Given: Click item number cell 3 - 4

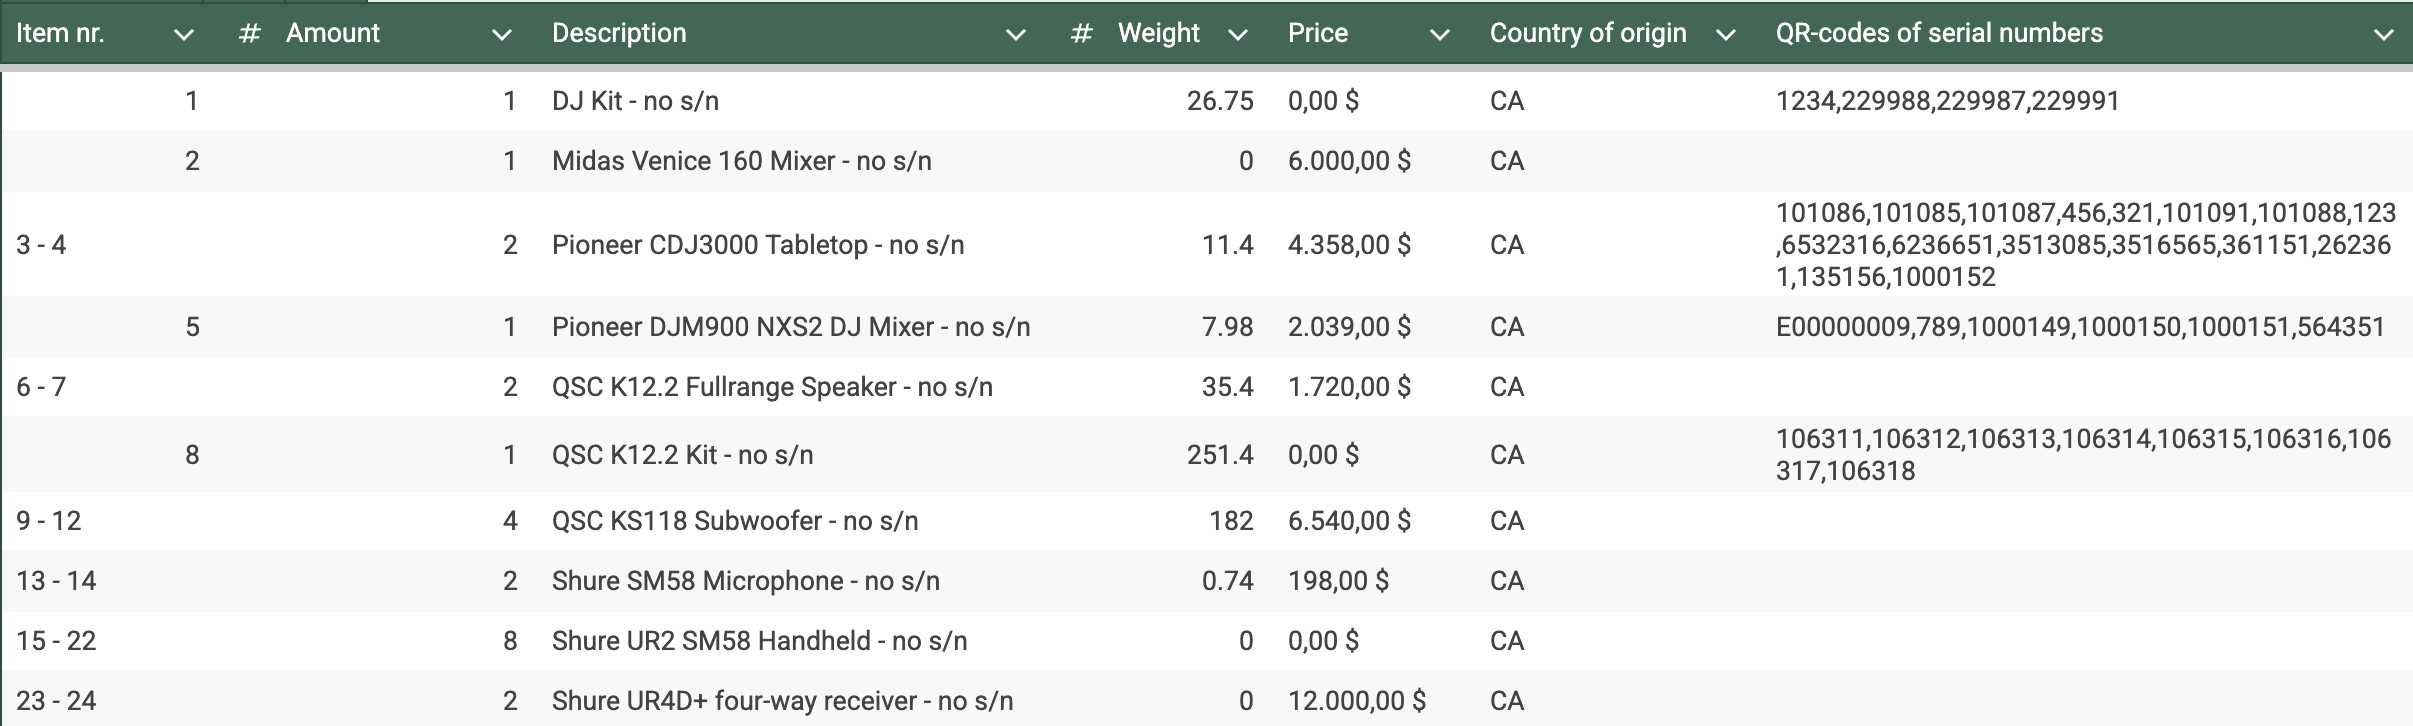Looking at the screenshot, I should point(41,245).
